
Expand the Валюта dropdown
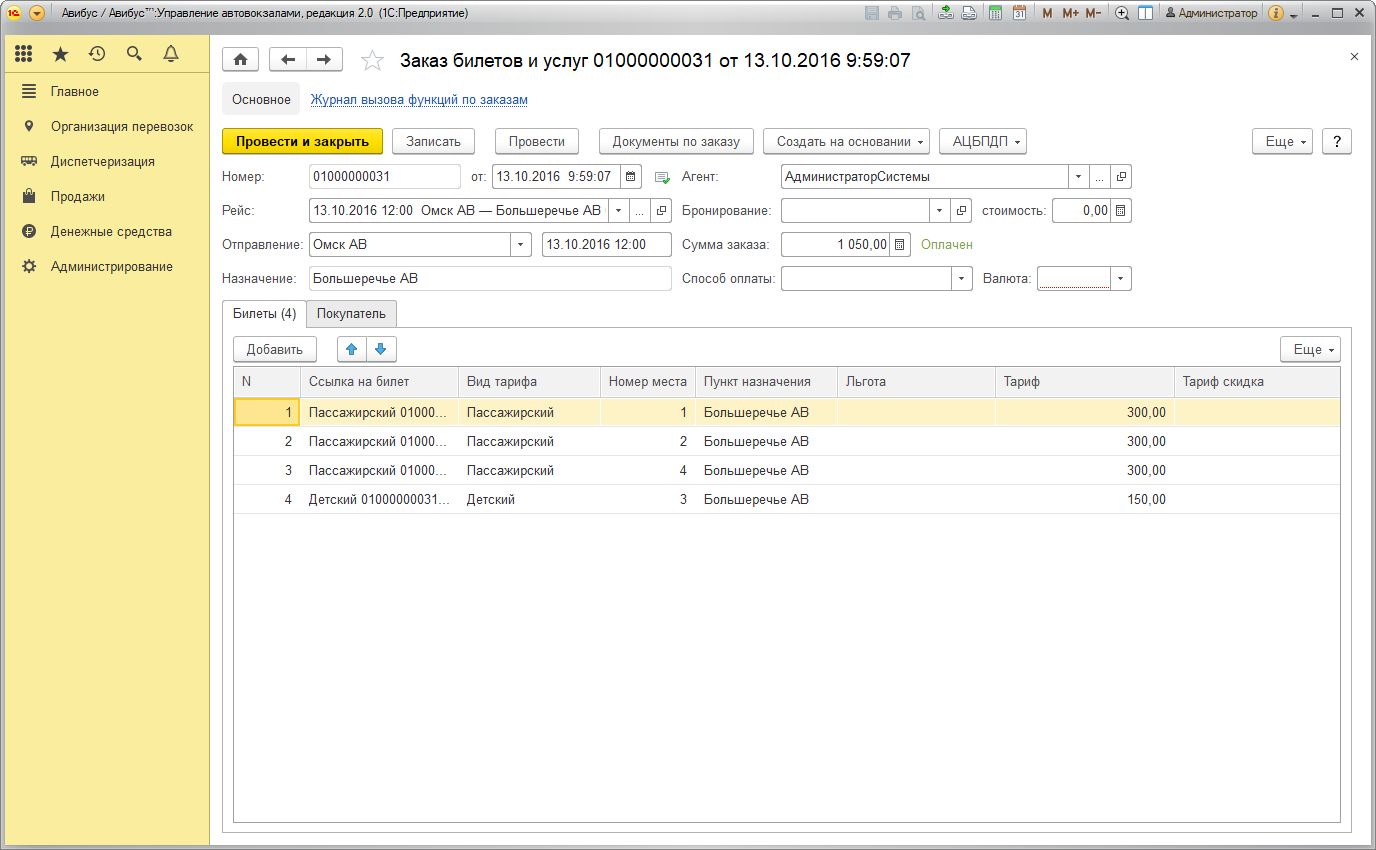pos(1120,279)
